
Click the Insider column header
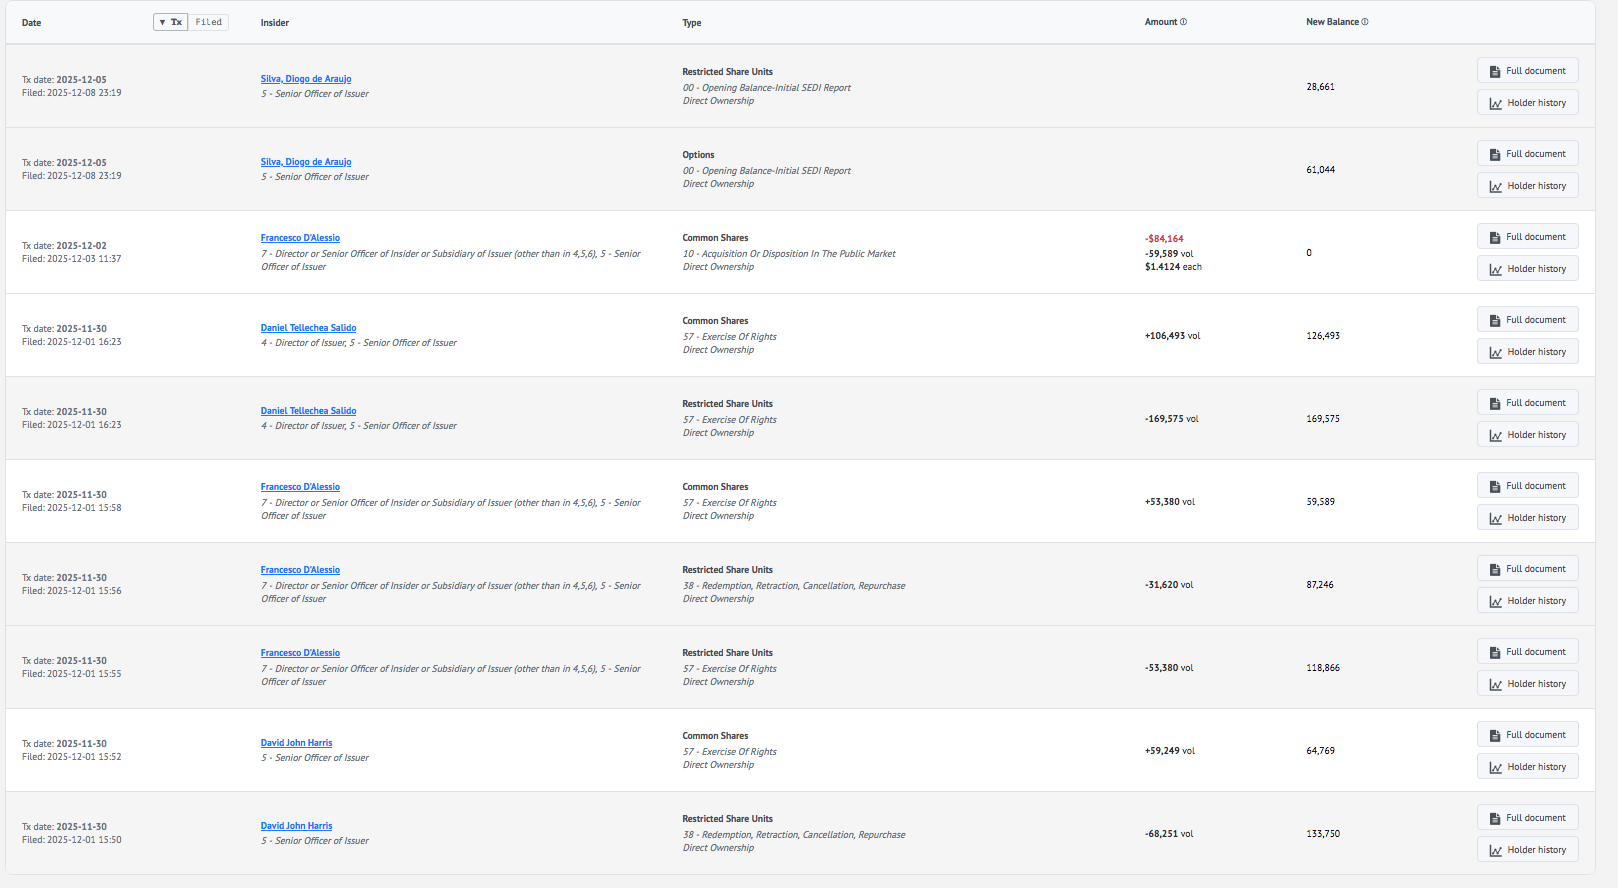[x=275, y=23]
